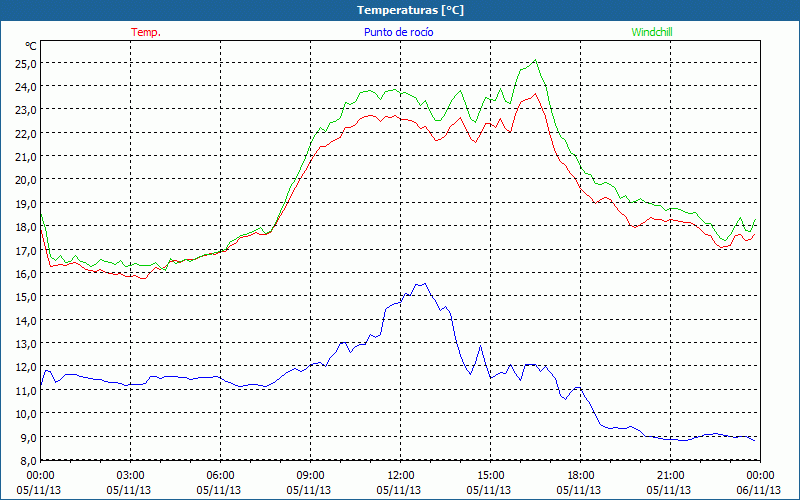Click the 10,0 y-axis value
The image size is (800, 500).
(x=27, y=414)
